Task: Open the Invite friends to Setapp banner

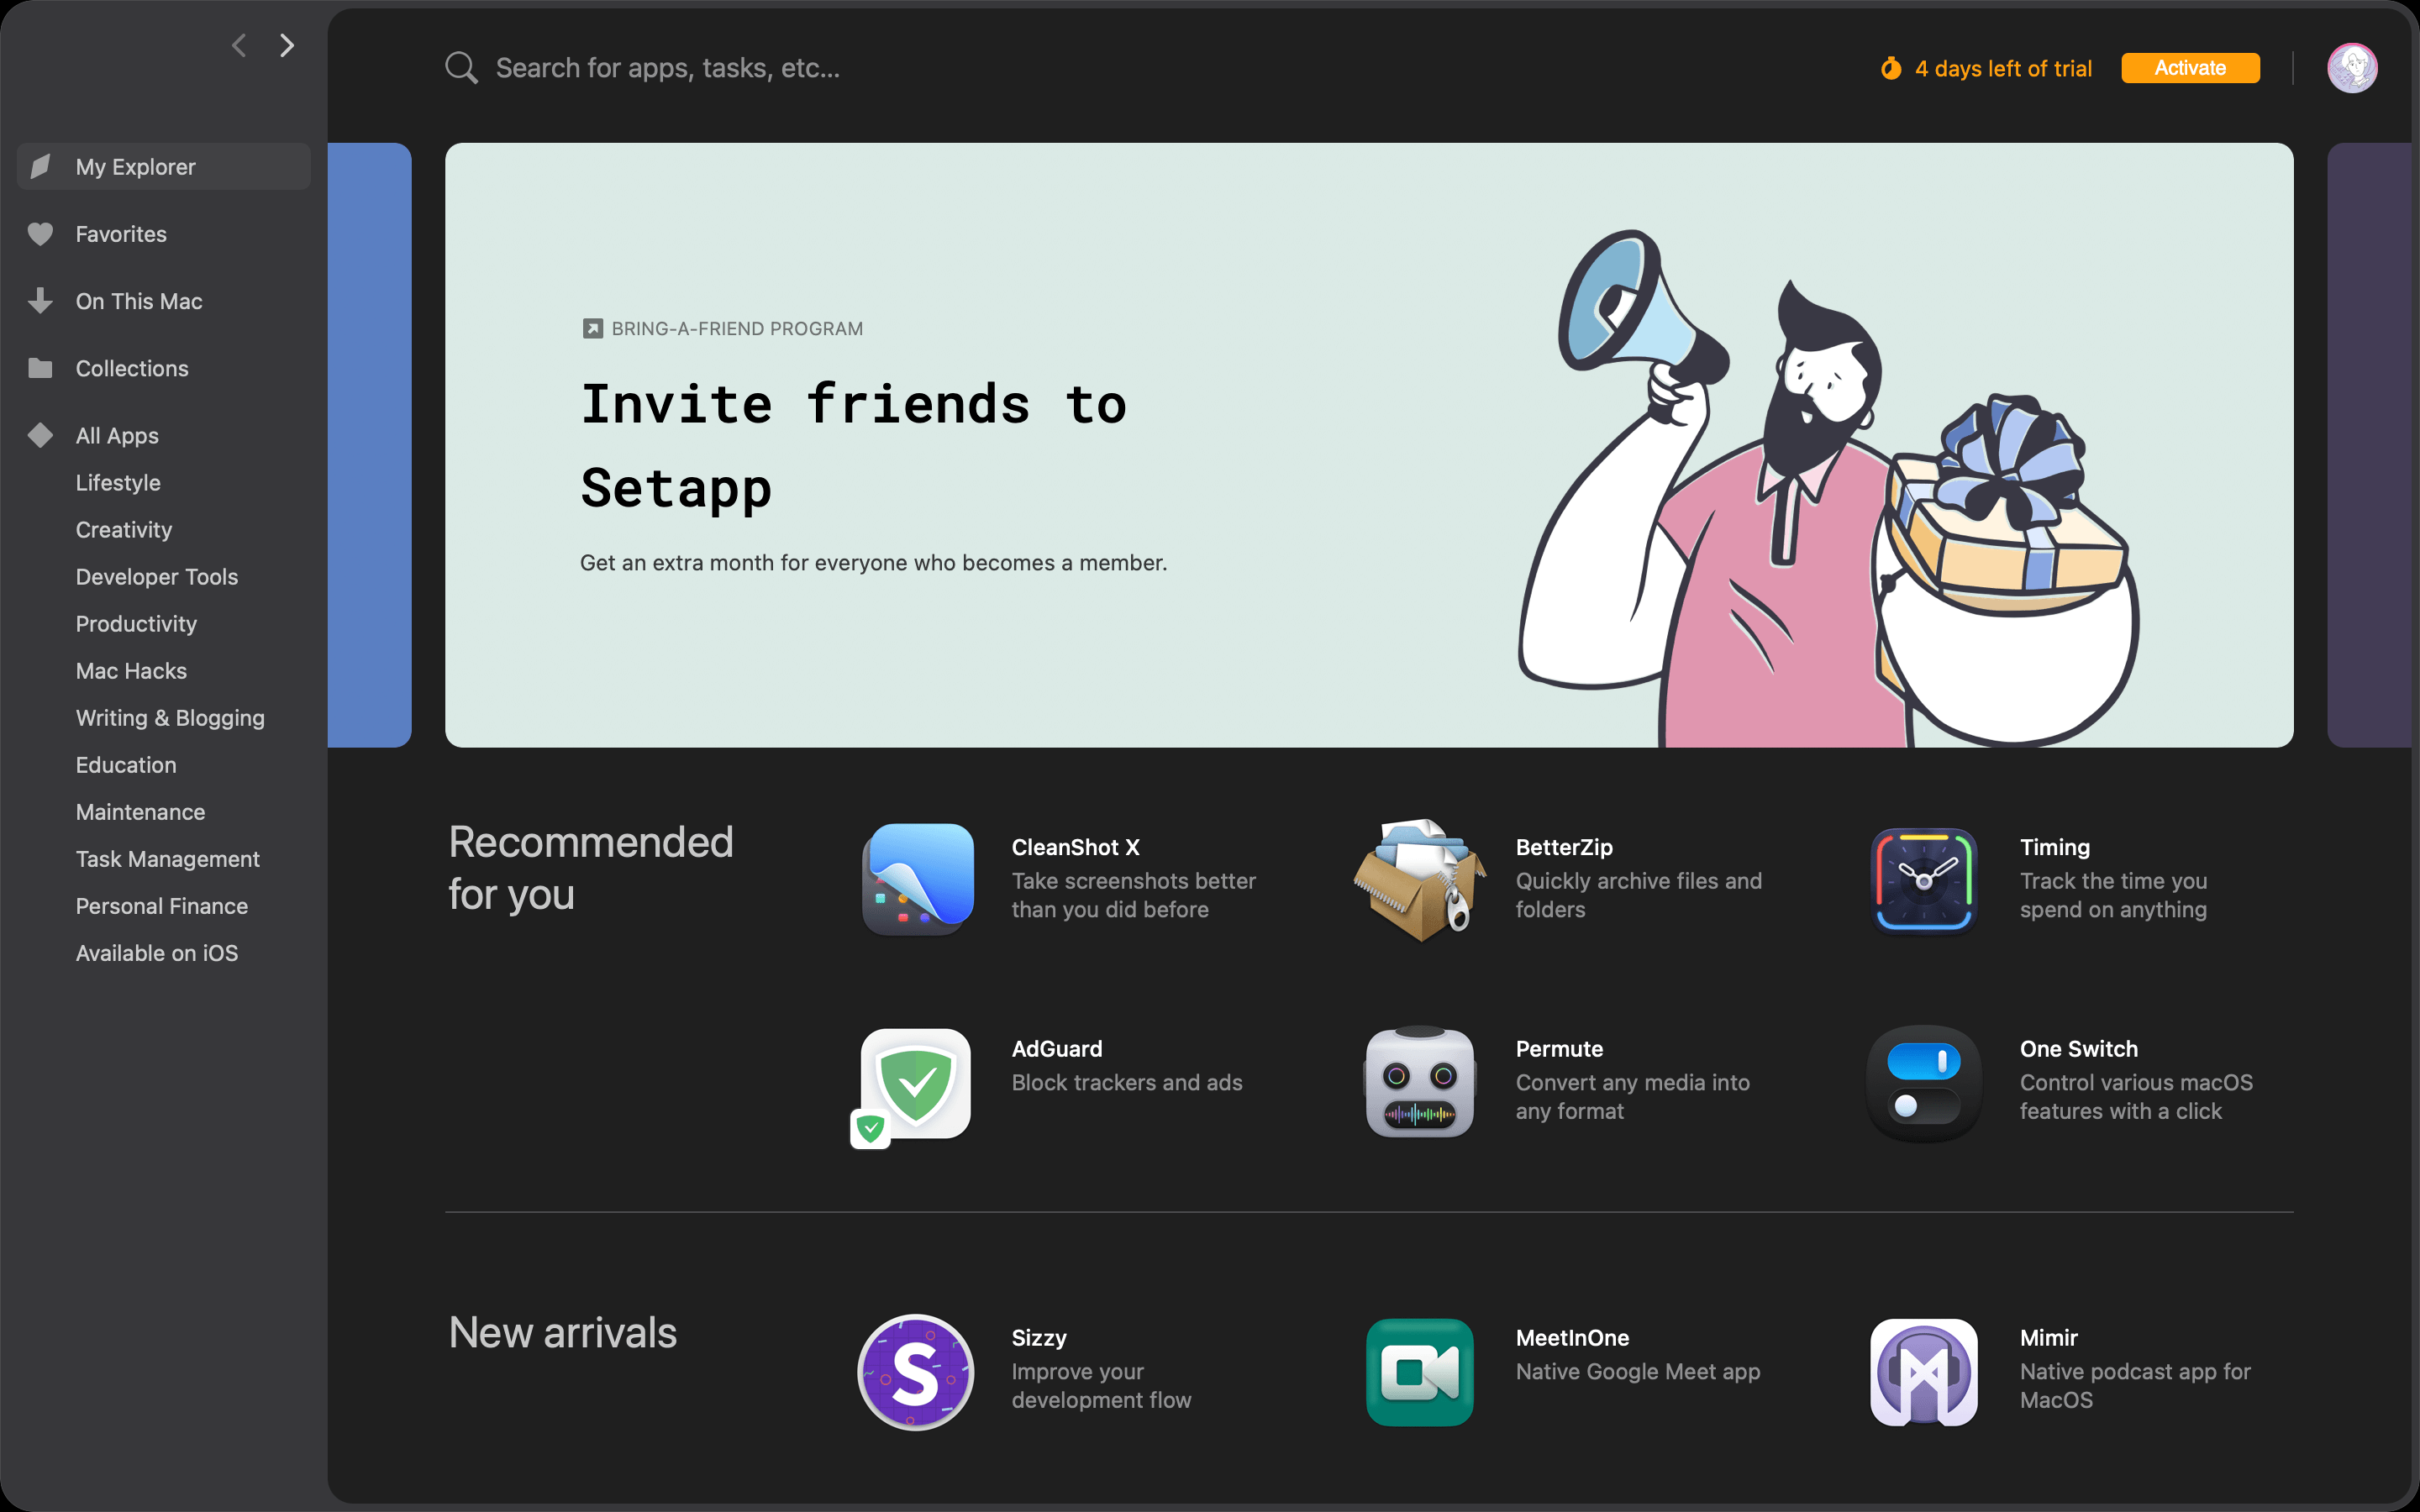Action: click(x=1369, y=445)
